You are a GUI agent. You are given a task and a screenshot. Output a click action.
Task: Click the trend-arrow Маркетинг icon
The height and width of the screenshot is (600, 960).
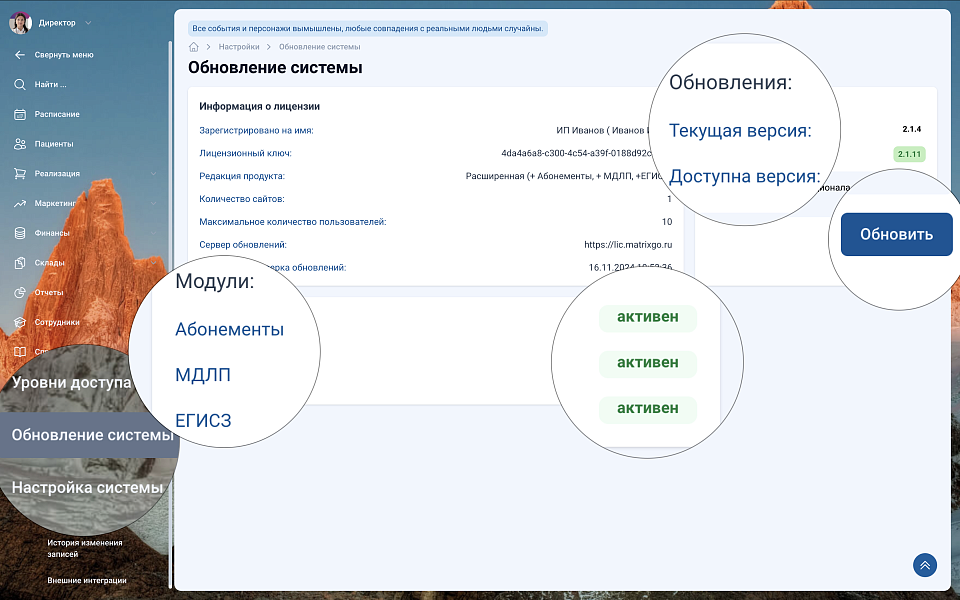(20, 204)
